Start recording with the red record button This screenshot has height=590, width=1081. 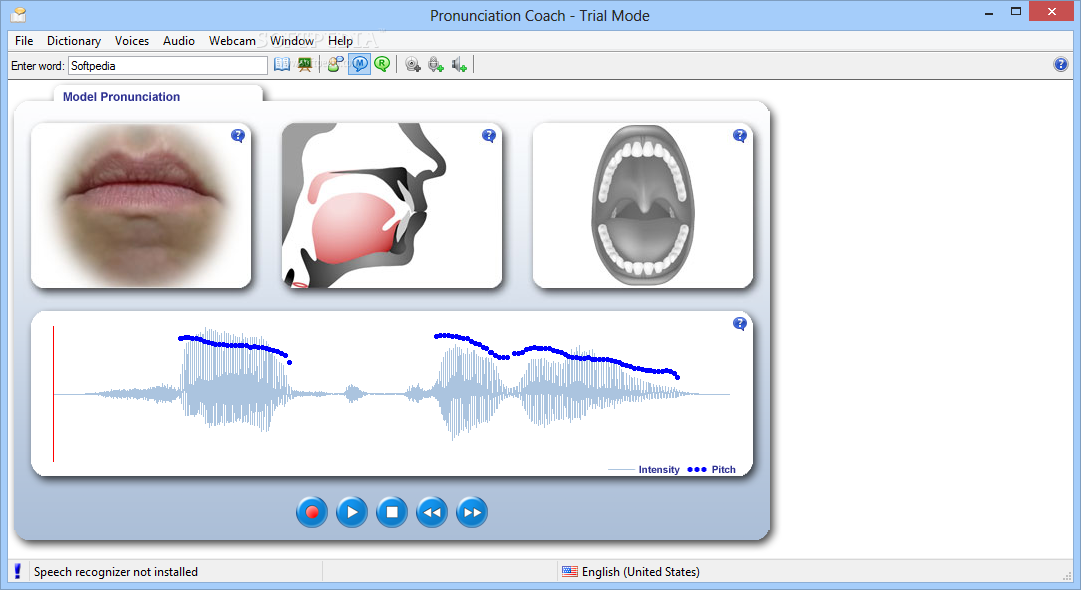312,512
